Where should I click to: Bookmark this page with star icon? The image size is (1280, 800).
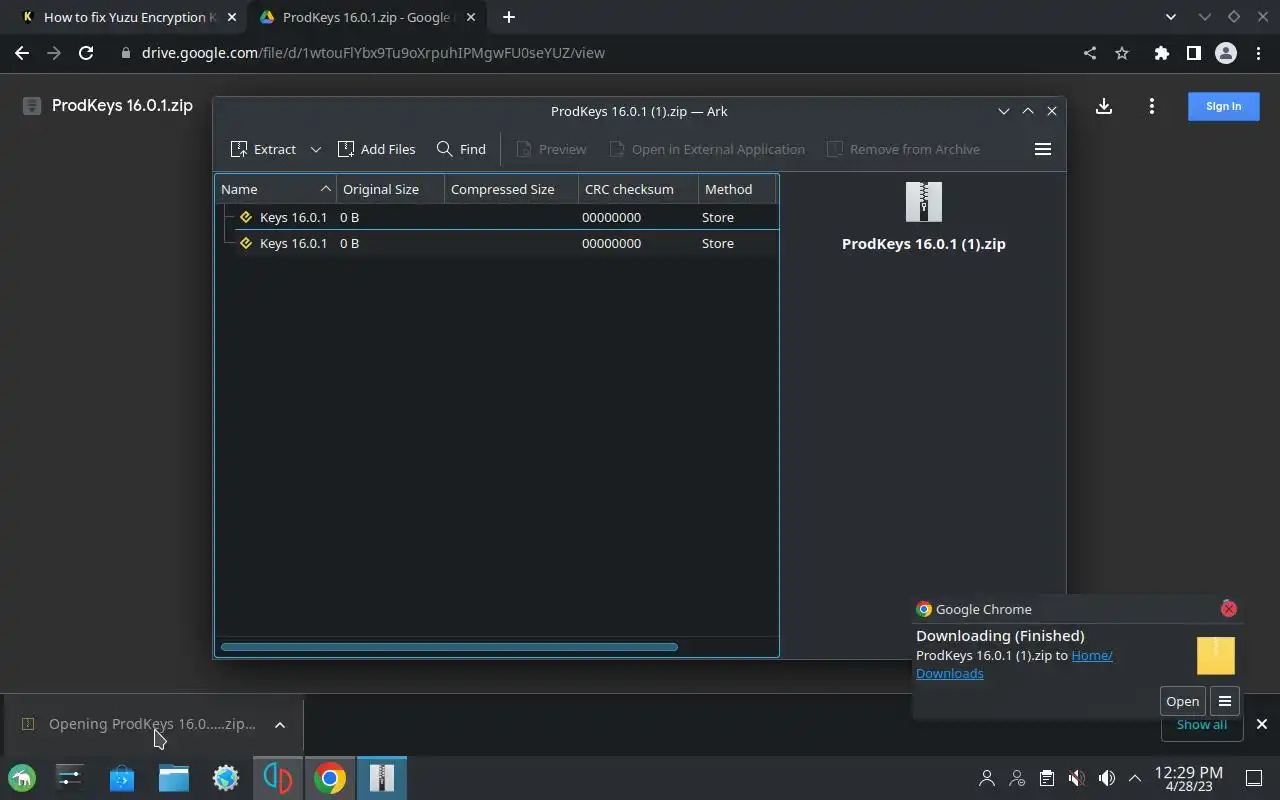1122,53
